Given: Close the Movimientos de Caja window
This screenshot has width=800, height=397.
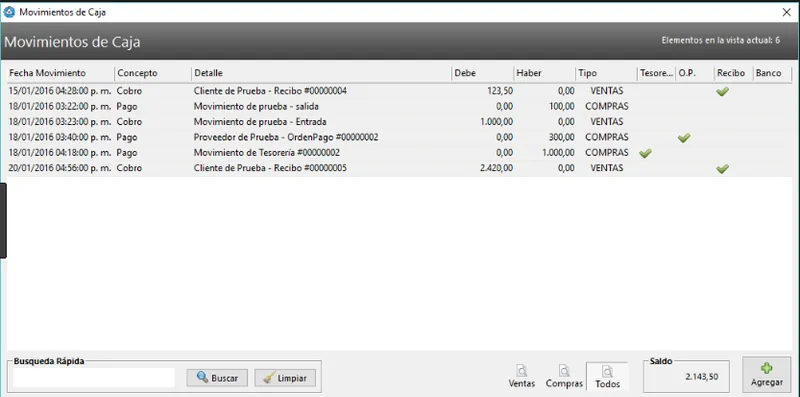Looking at the screenshot, I should [x=786, y=13].
